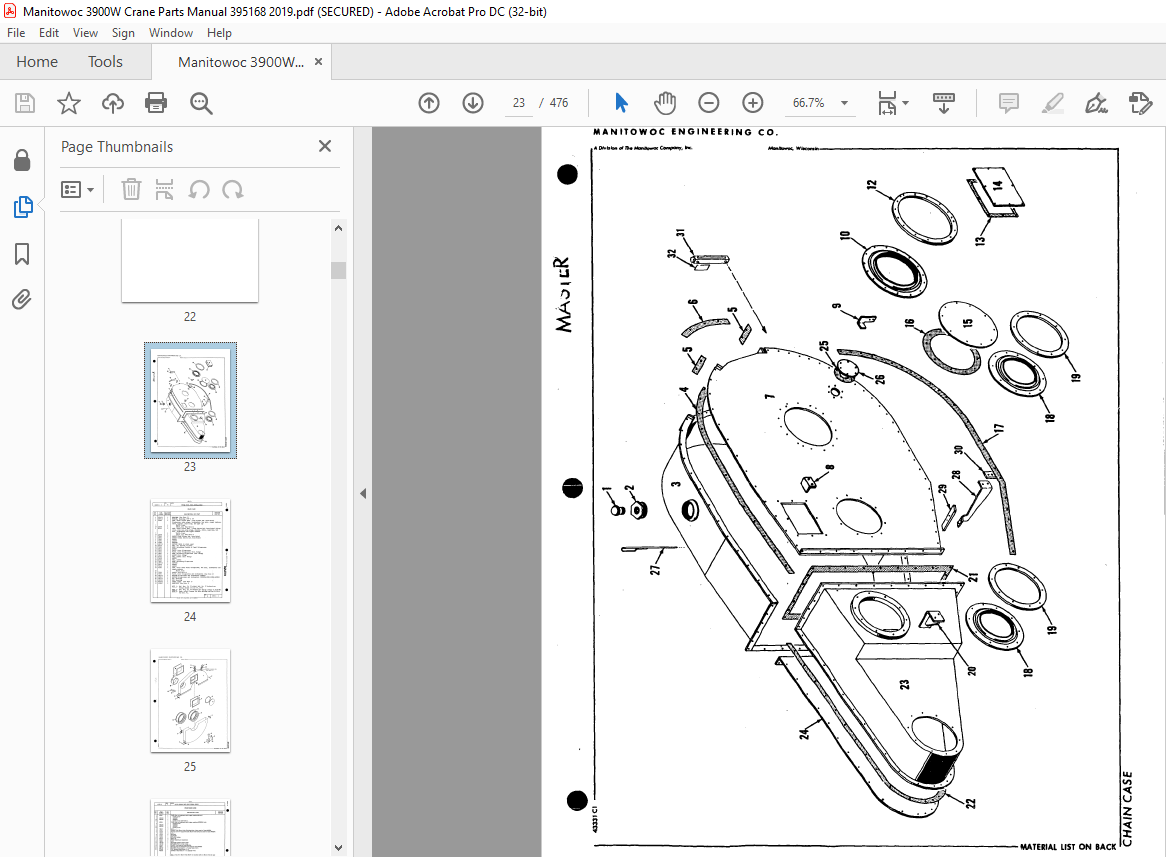Select the Manitowoc 3900W document tab

241,62
